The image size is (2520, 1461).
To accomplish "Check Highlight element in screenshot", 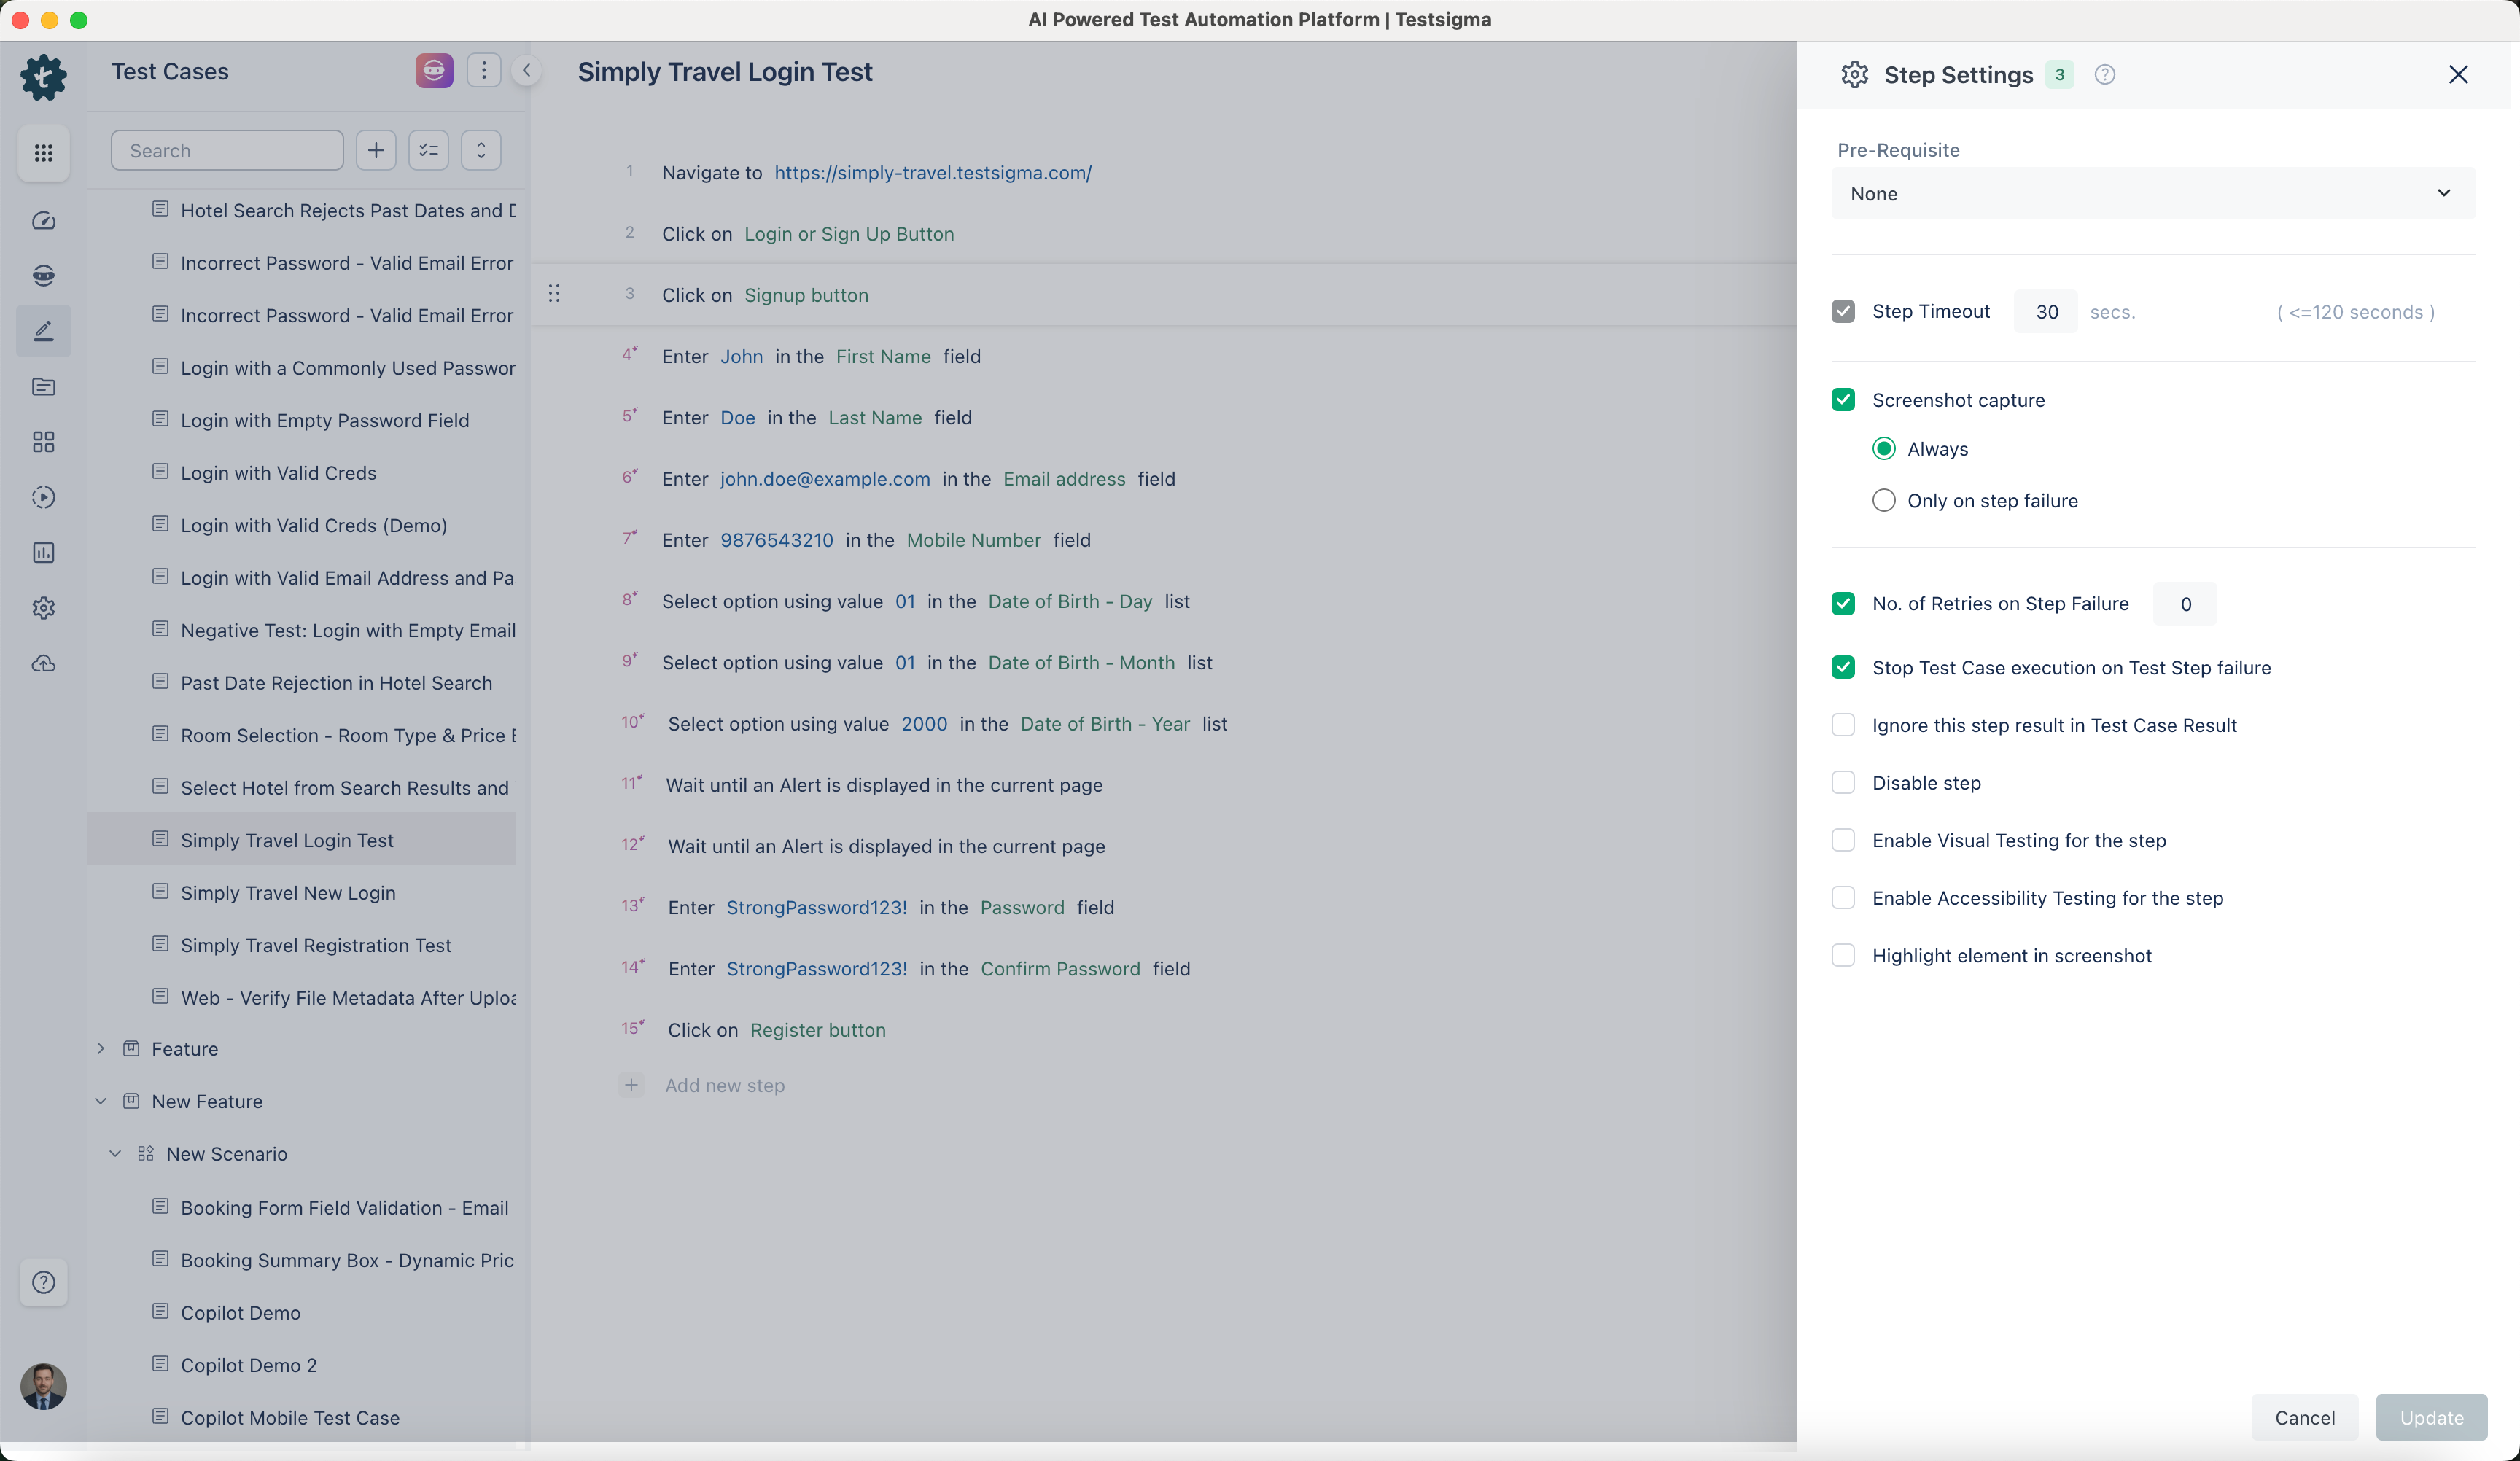I will pyautogui.click(x=1844, y=956).
